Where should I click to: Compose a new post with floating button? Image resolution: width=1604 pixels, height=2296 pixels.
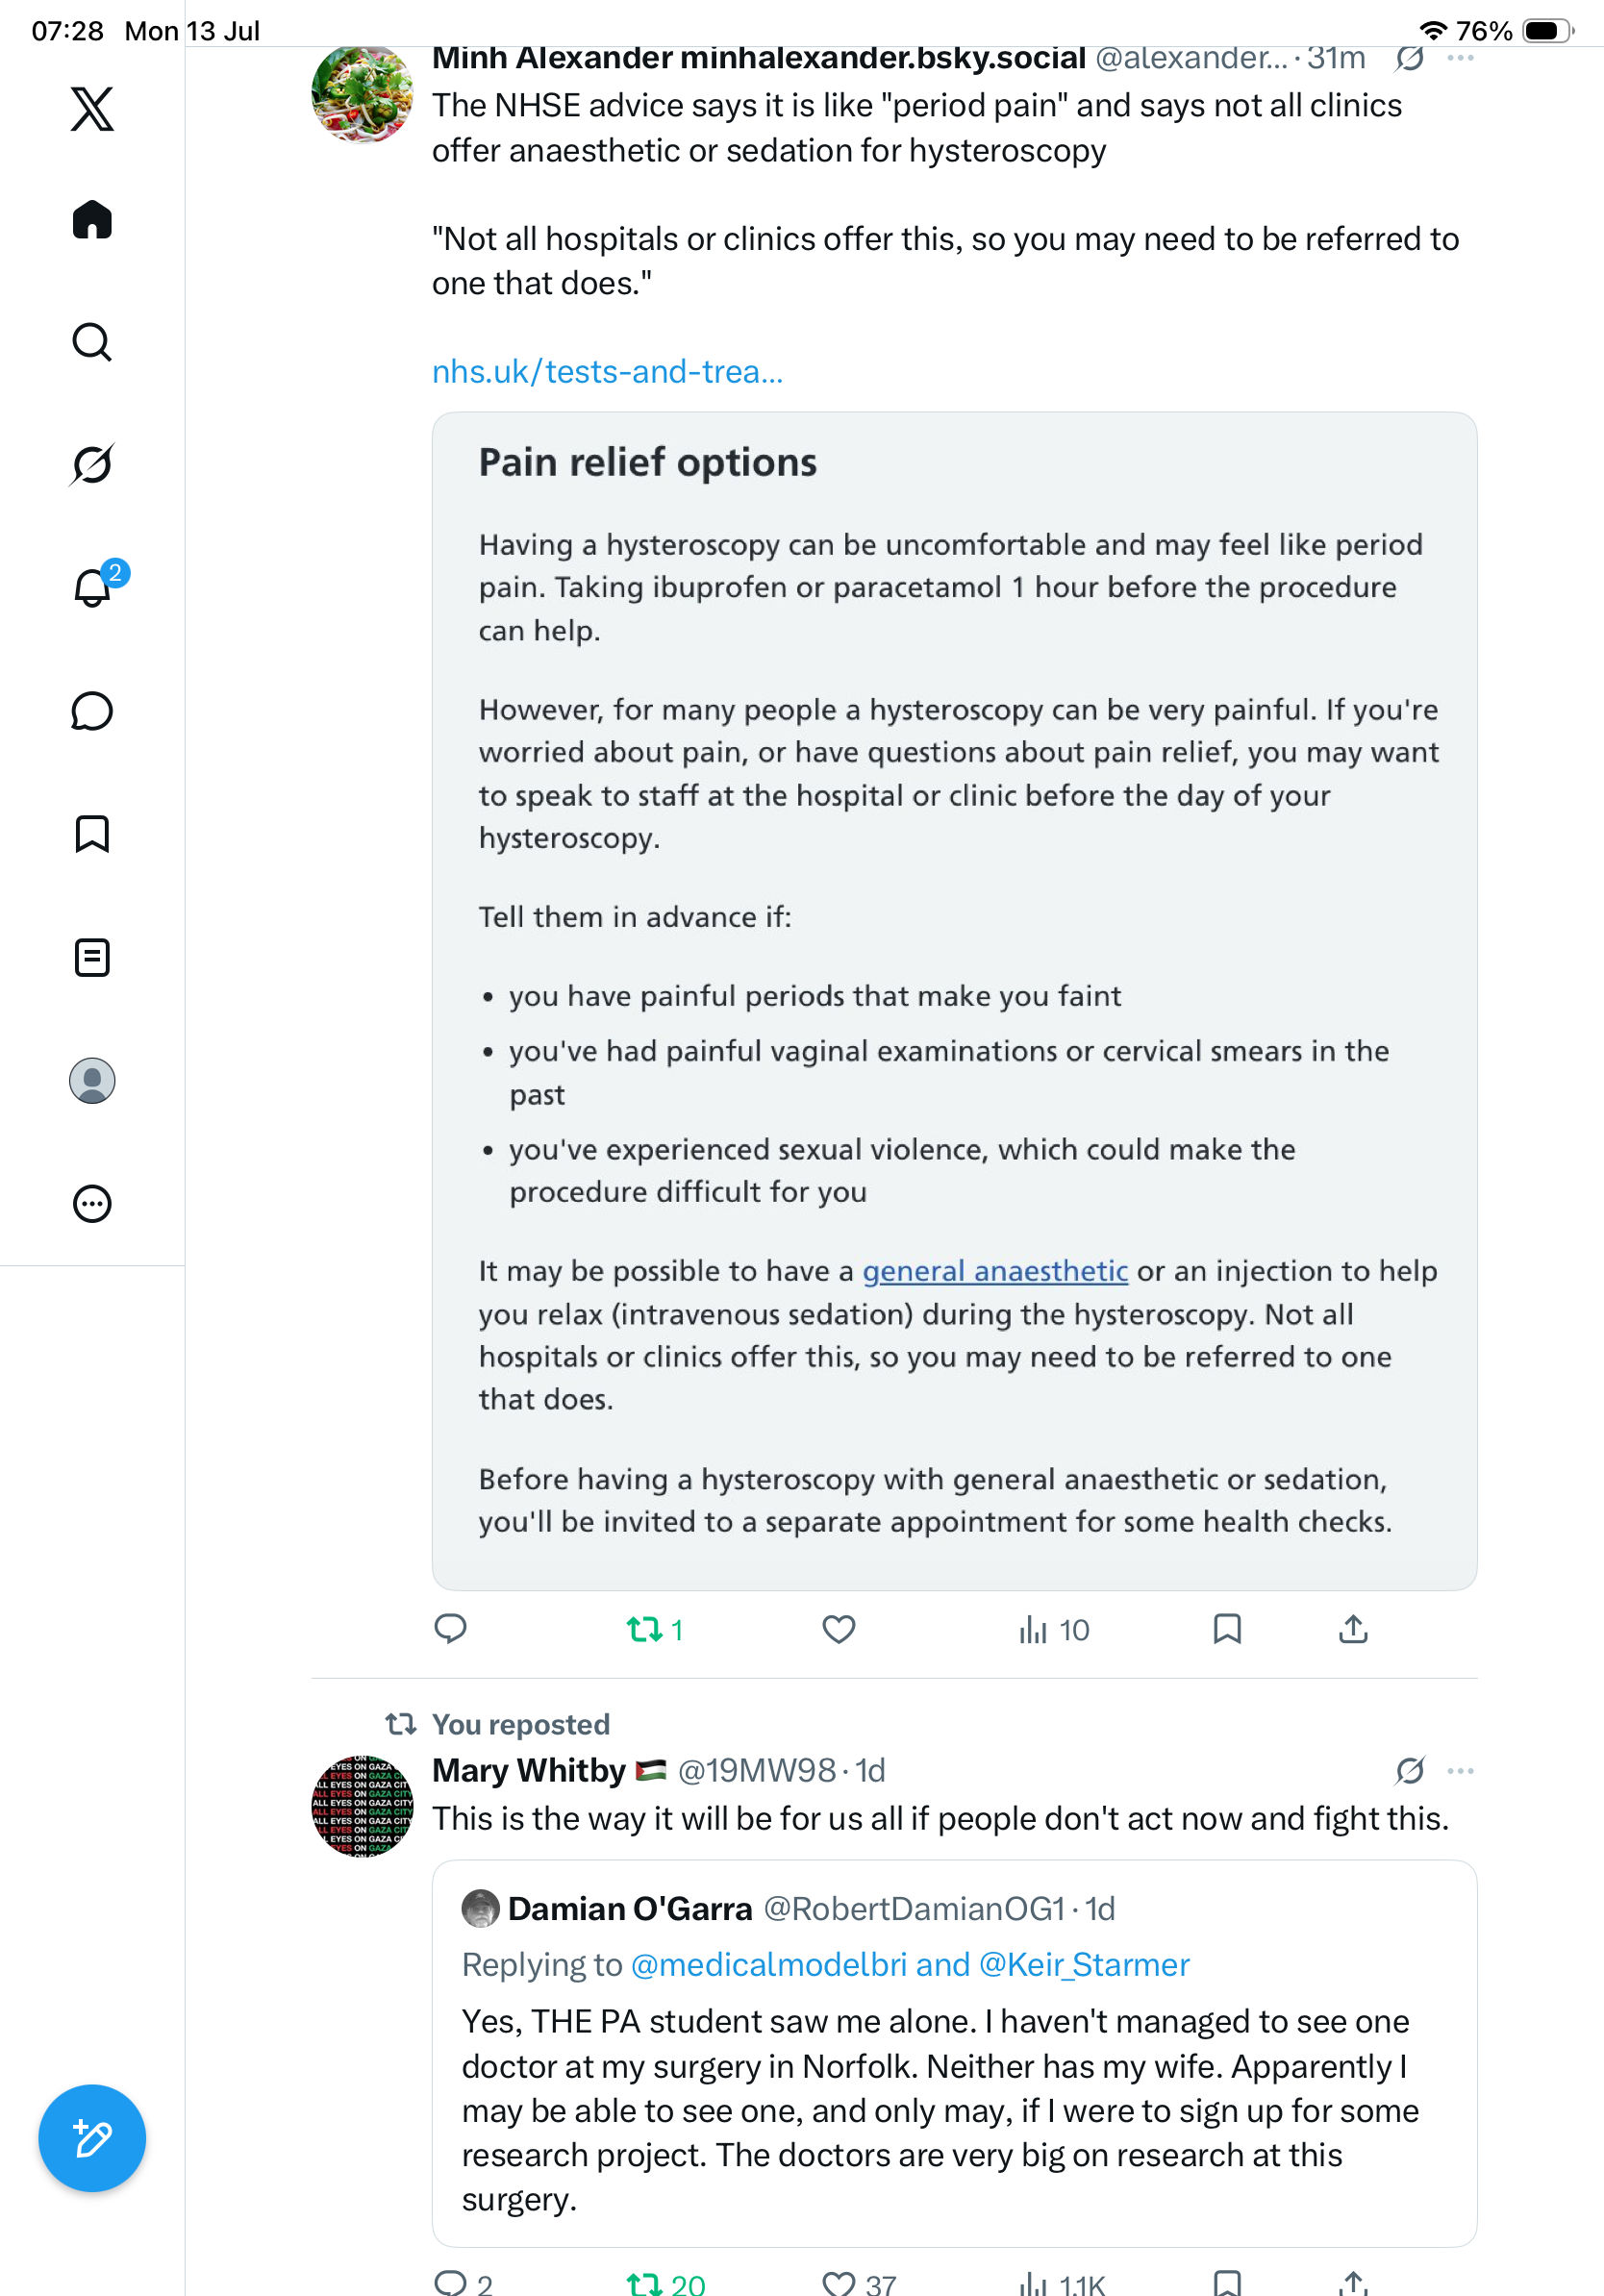tap(92, 2138)
